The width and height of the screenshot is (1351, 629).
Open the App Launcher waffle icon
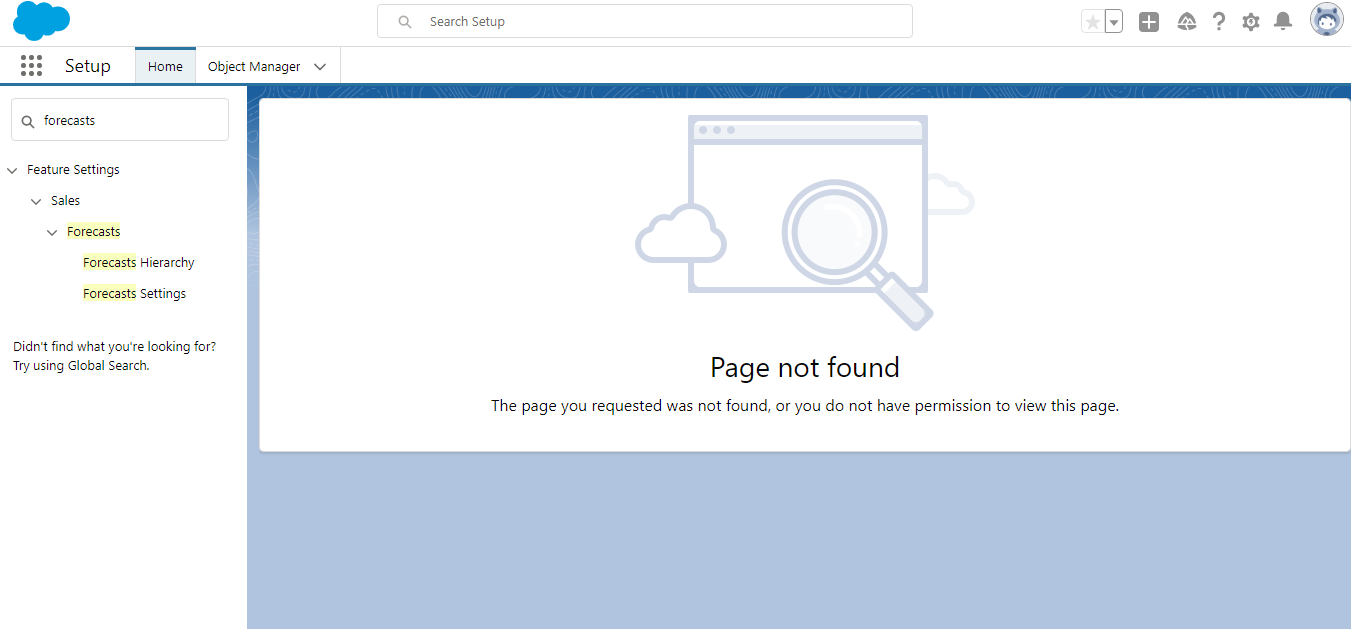(x=31, y=65)
